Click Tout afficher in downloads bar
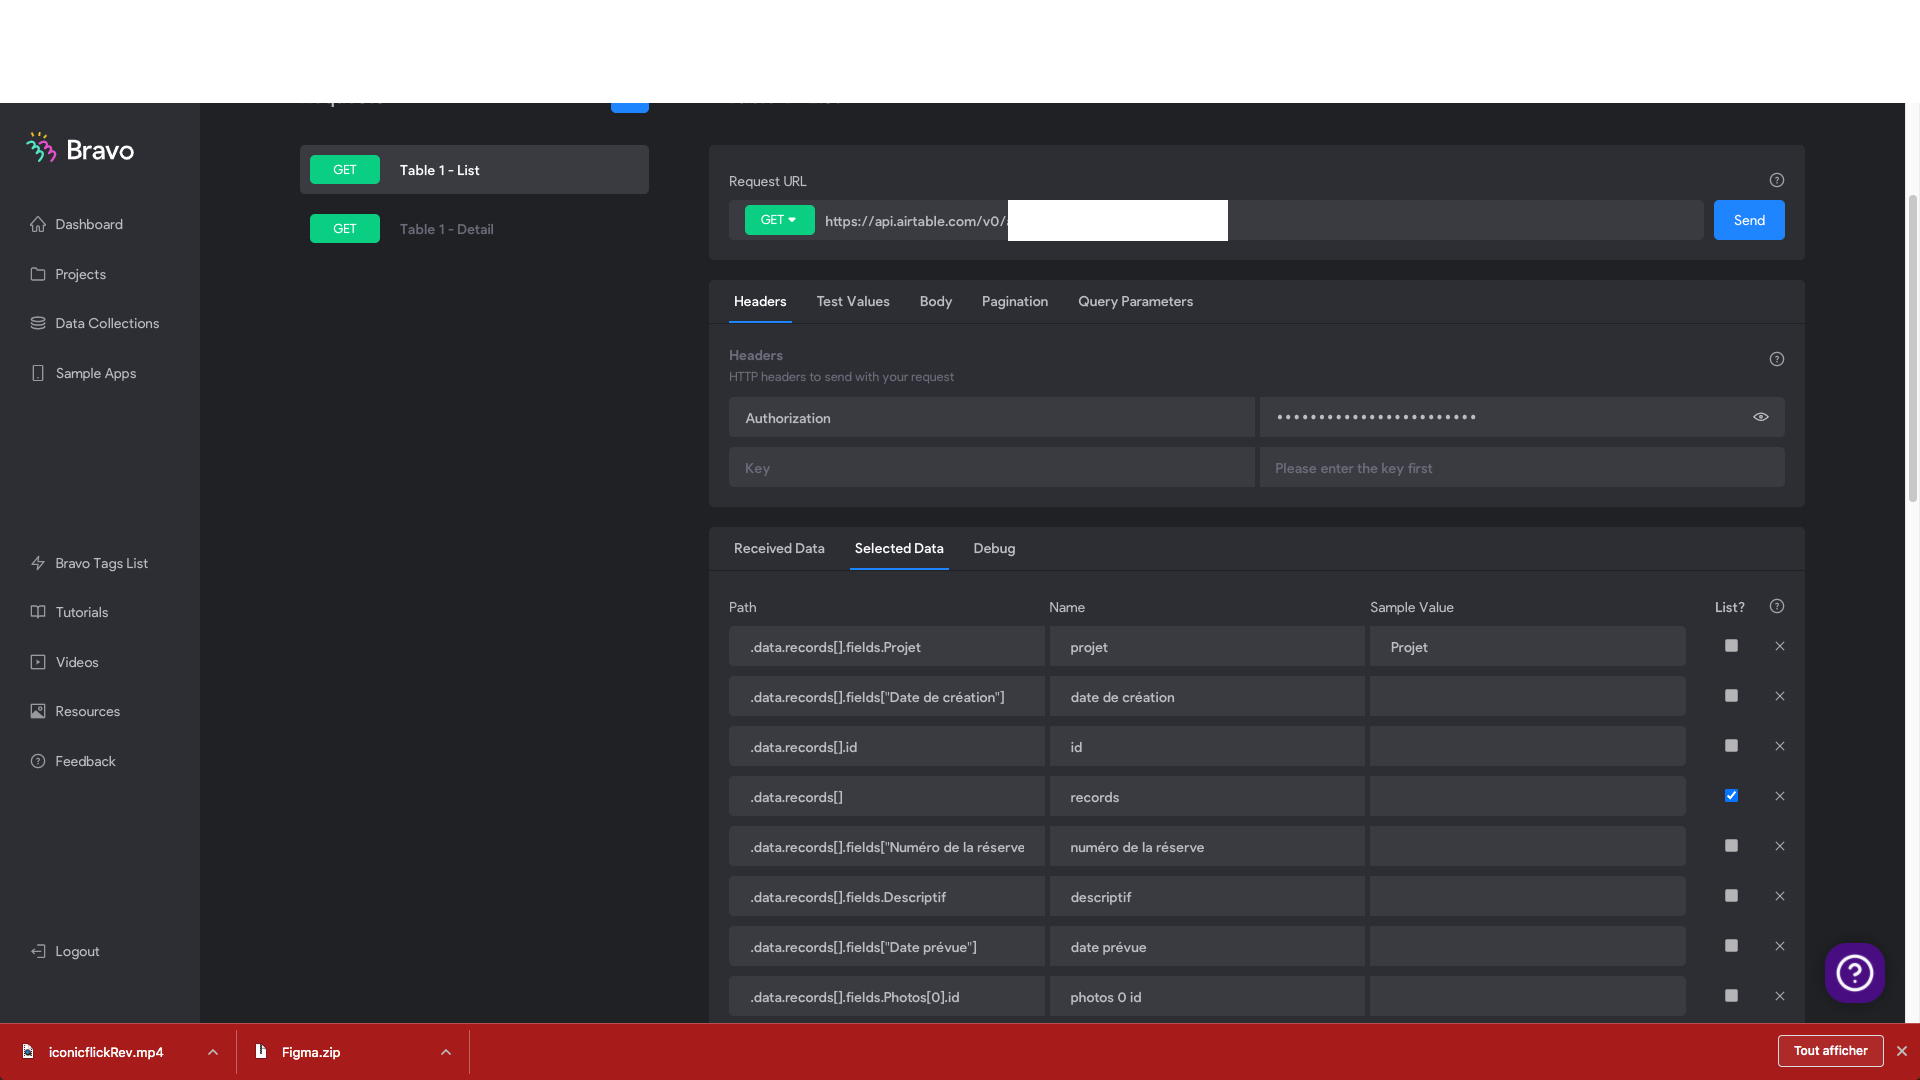This screenshot has height=1080, width=1920. [1830, 1051]
